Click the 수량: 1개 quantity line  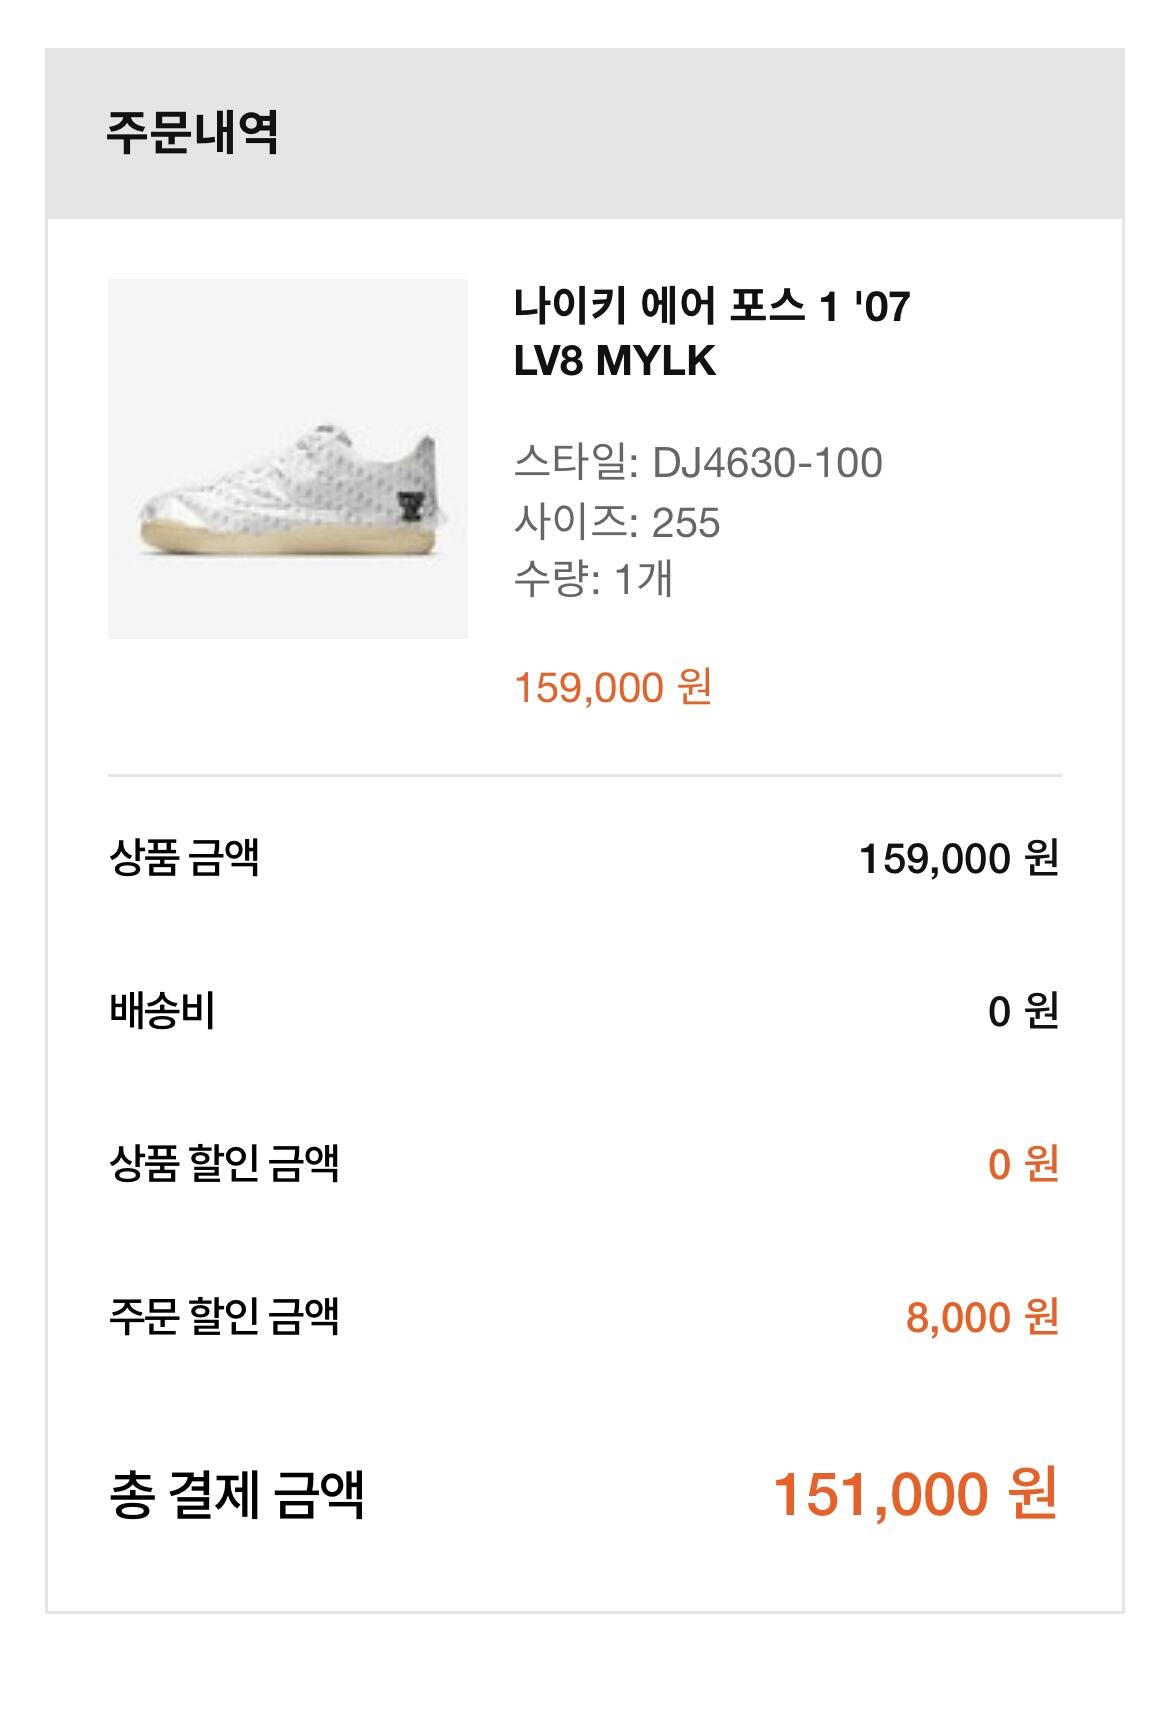click(593, 579)
